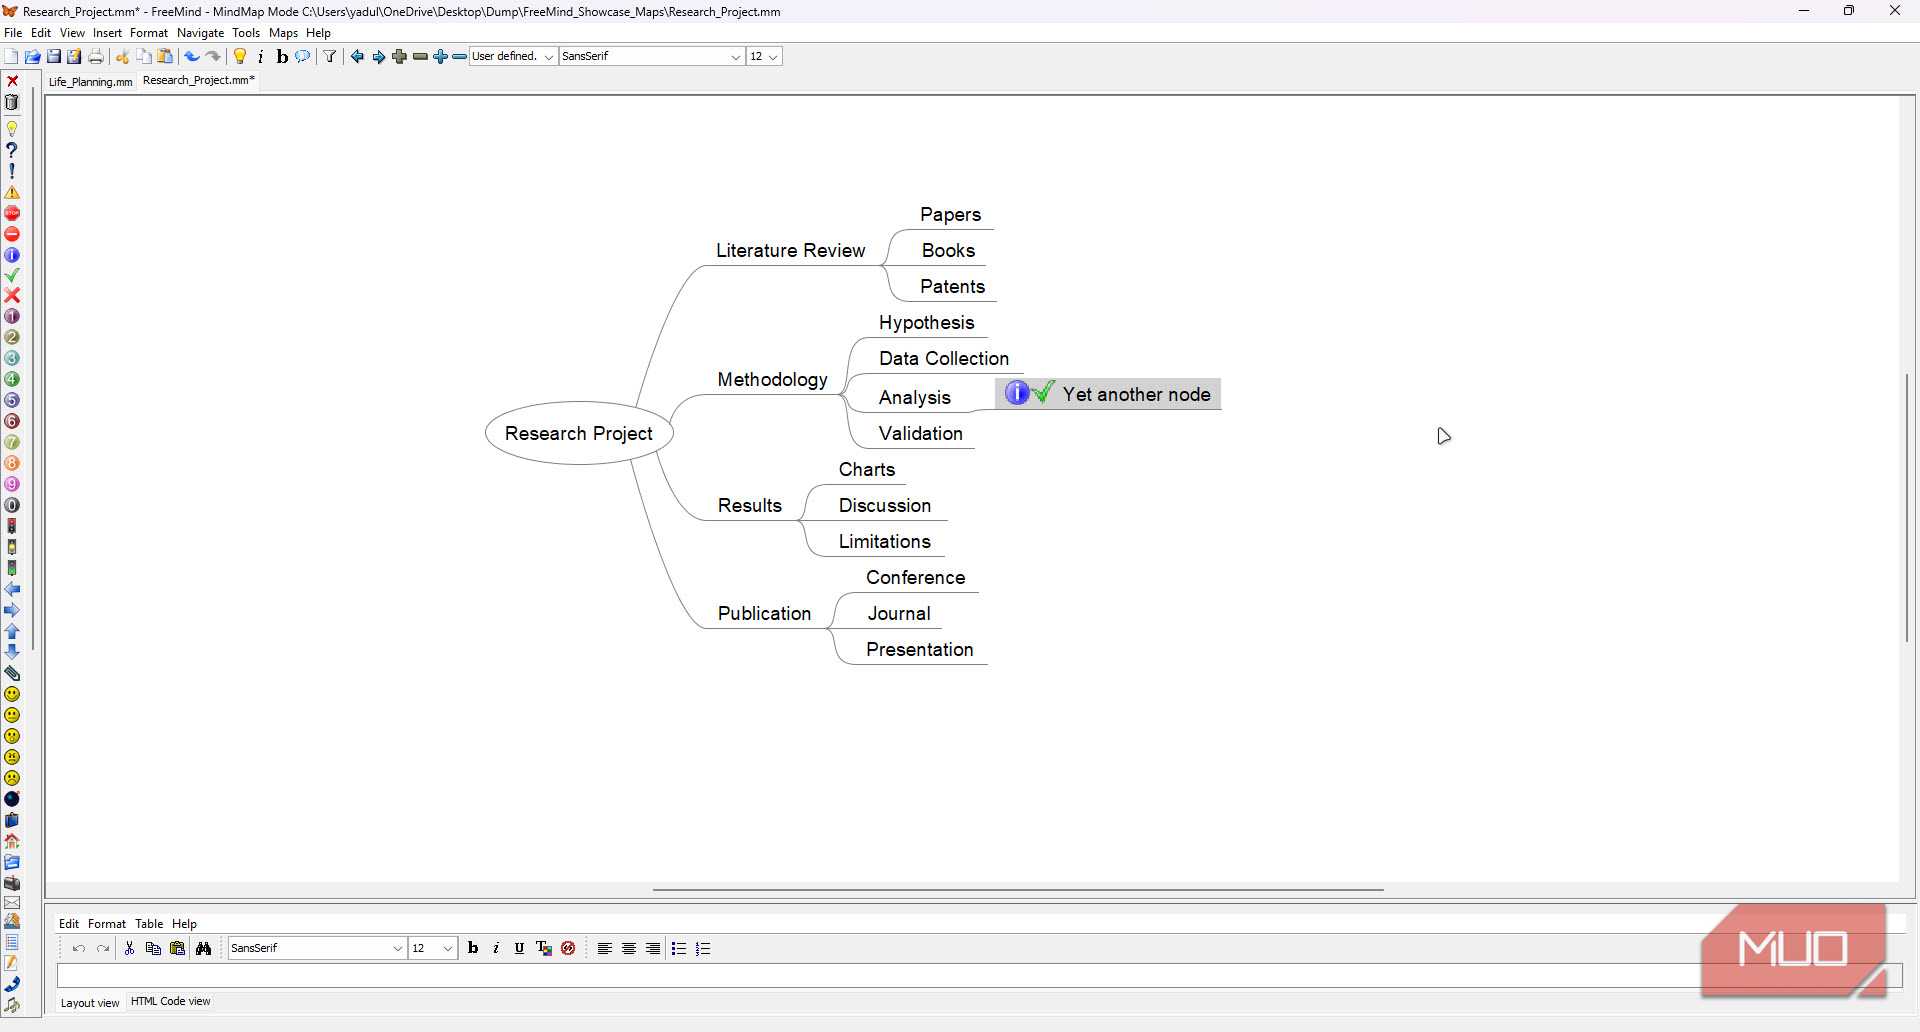The image size is (1920, 1032).
Task: Open the Format menu in top menu bar
Action: 149,33
